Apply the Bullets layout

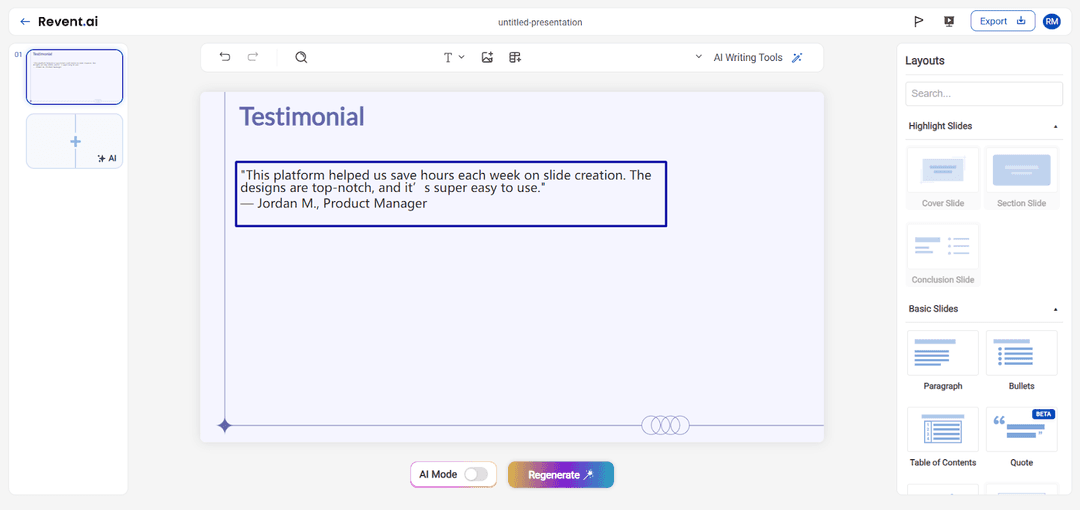[1021, 361]
